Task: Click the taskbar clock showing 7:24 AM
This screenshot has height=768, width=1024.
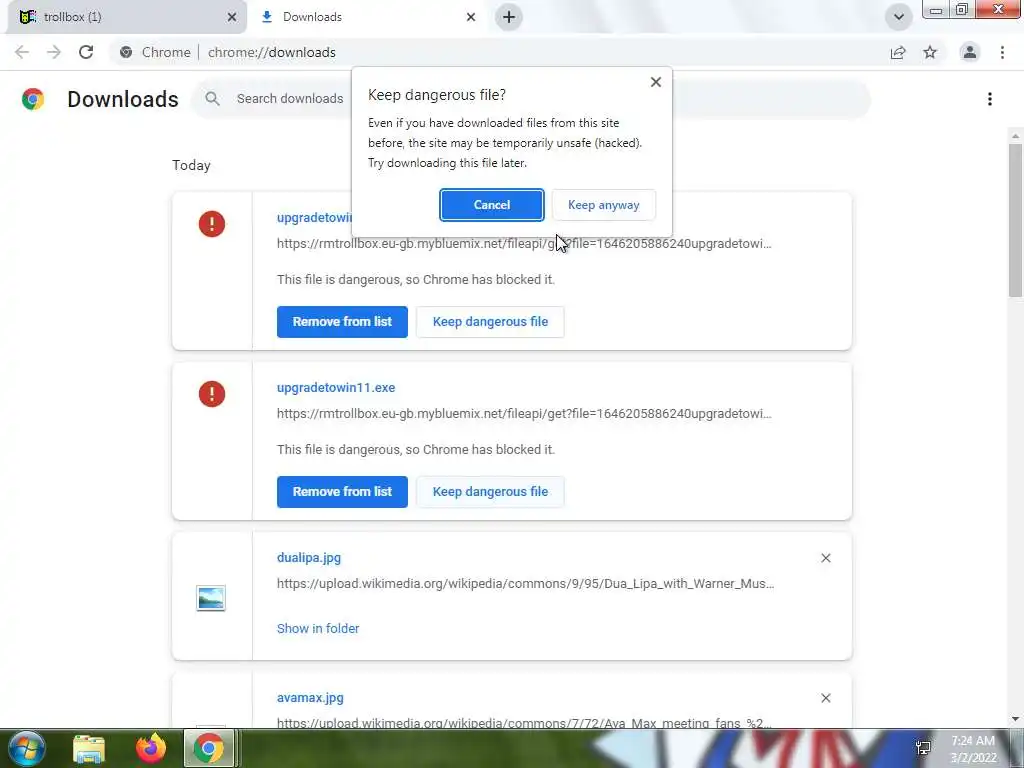Action: pyautogui.click(x=973, y=749)
